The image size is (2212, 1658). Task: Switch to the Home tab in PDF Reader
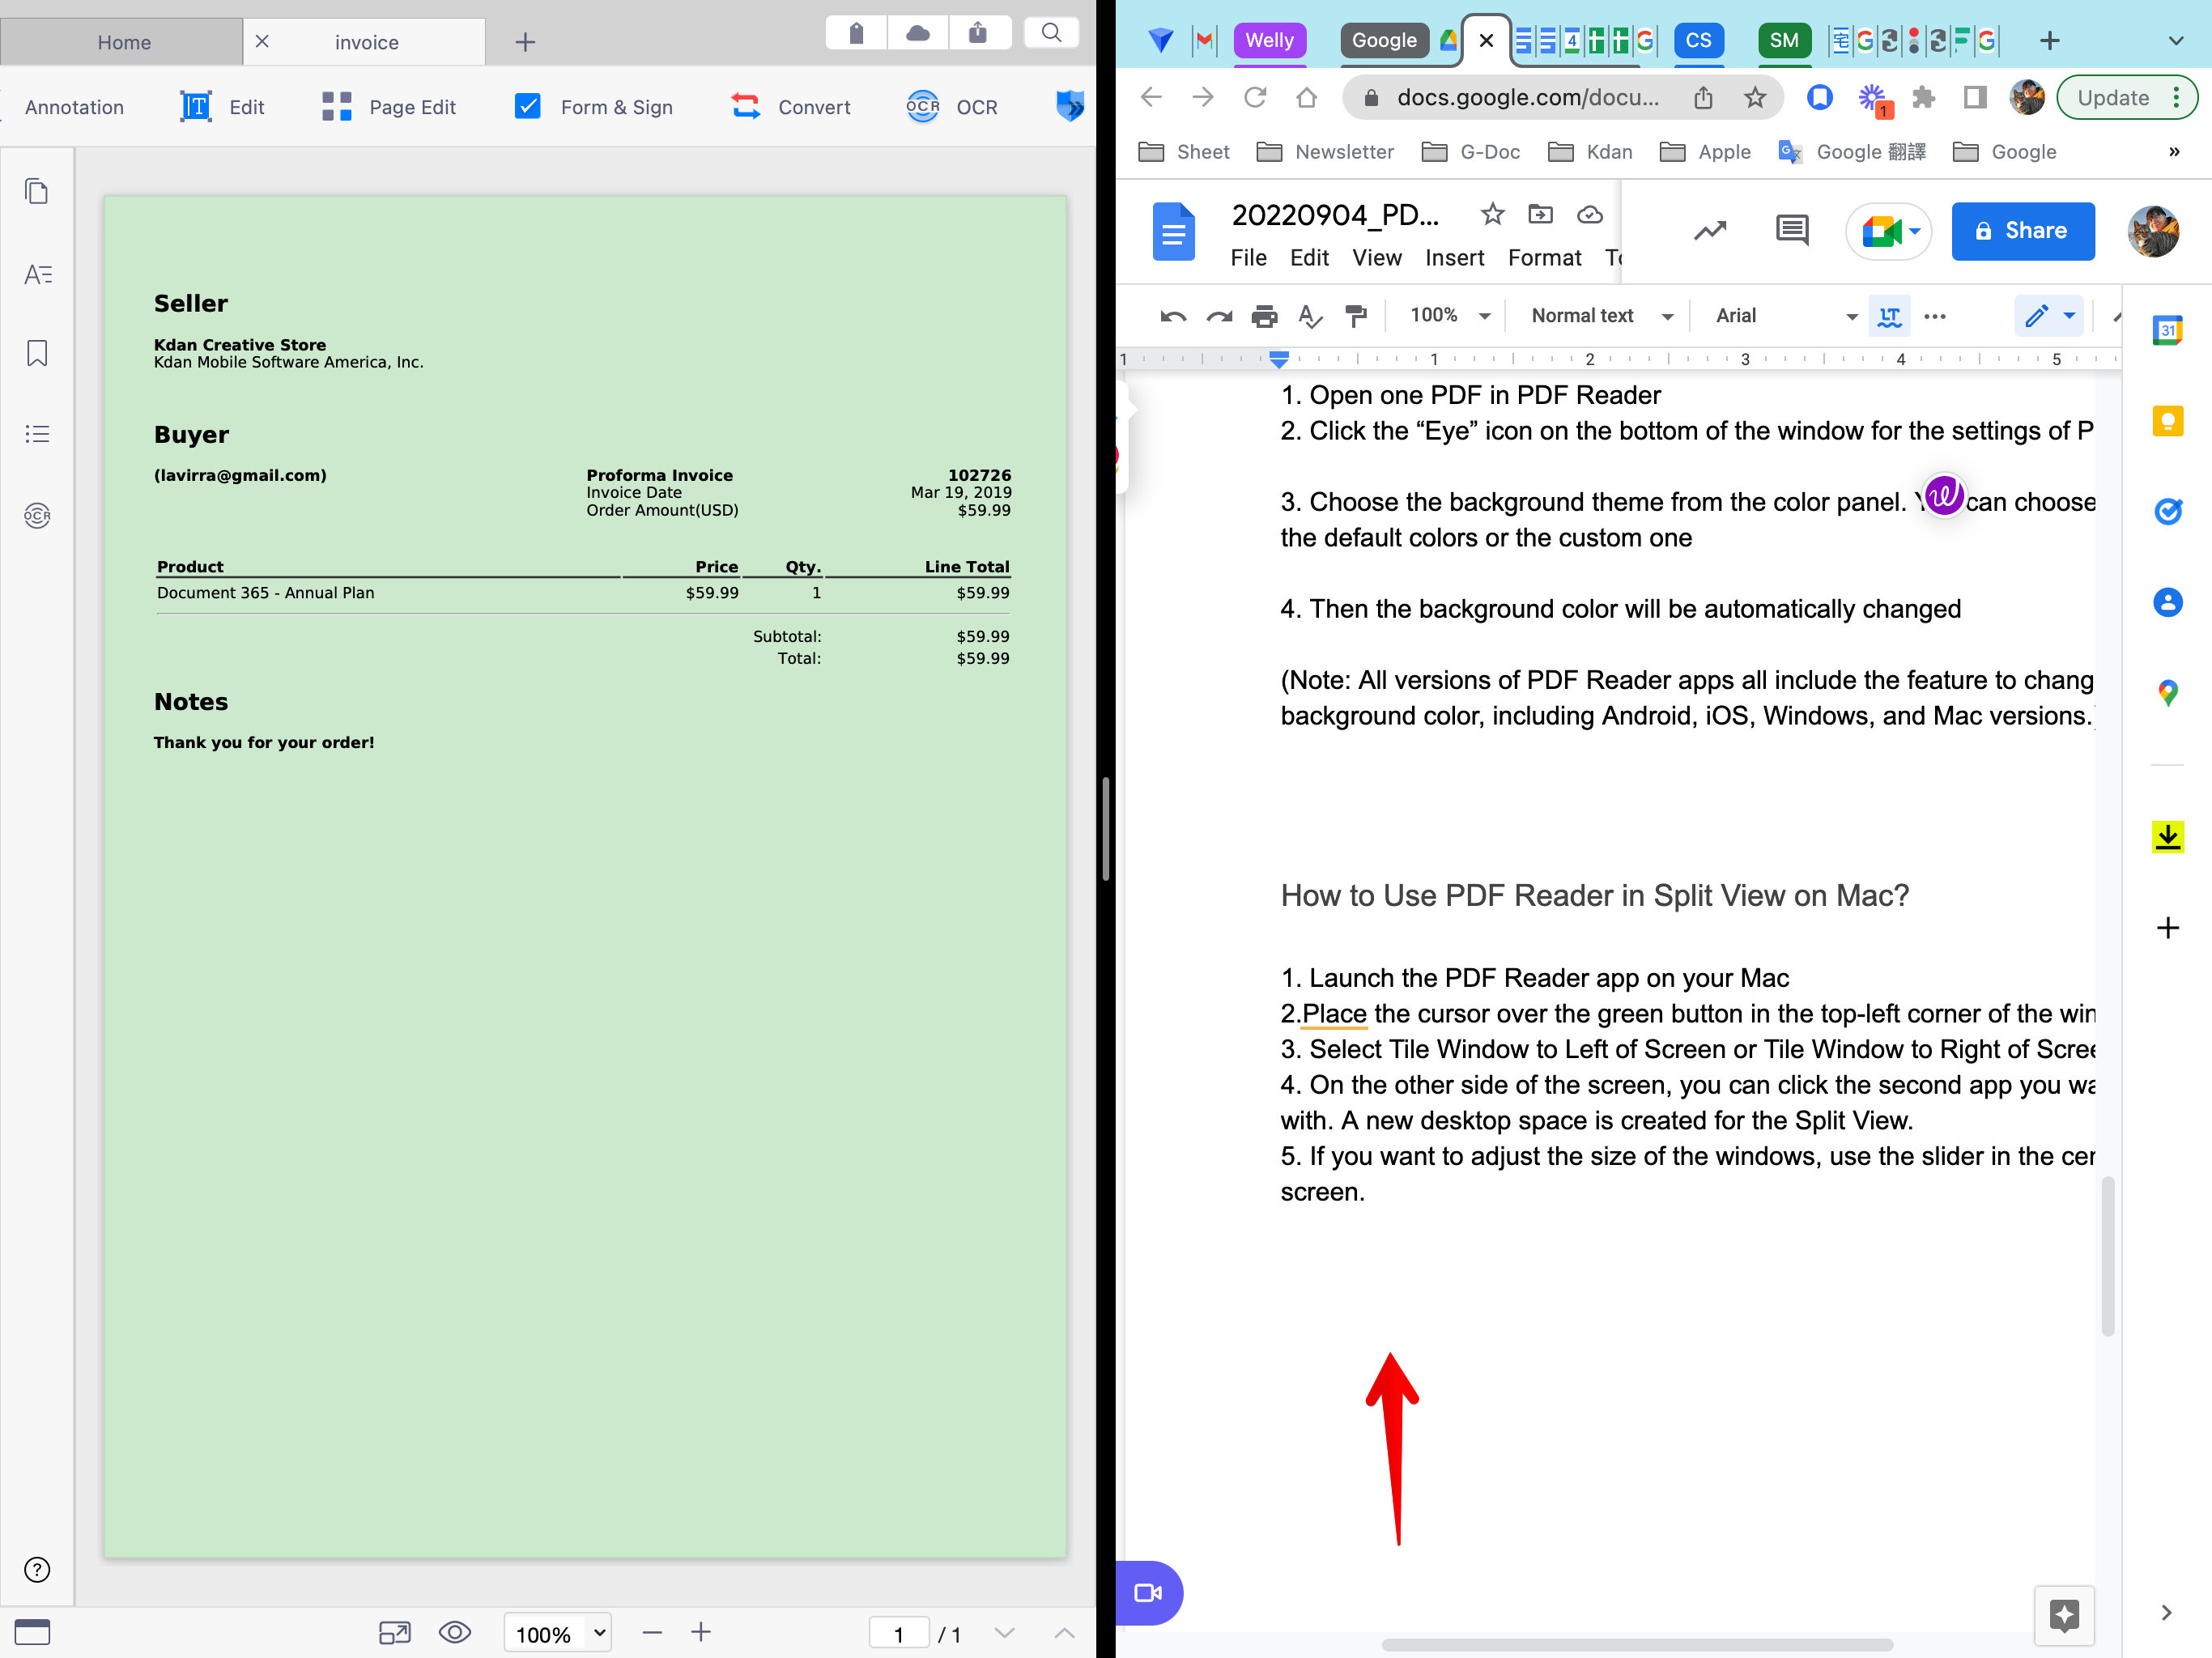click(x=124, y=42)
